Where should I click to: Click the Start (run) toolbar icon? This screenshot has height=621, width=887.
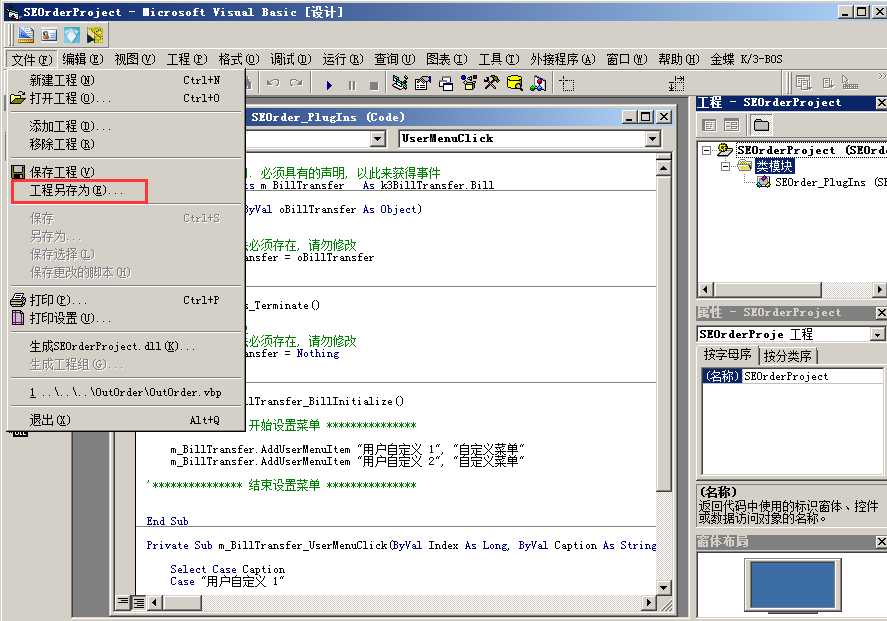[x=329, y=85]
